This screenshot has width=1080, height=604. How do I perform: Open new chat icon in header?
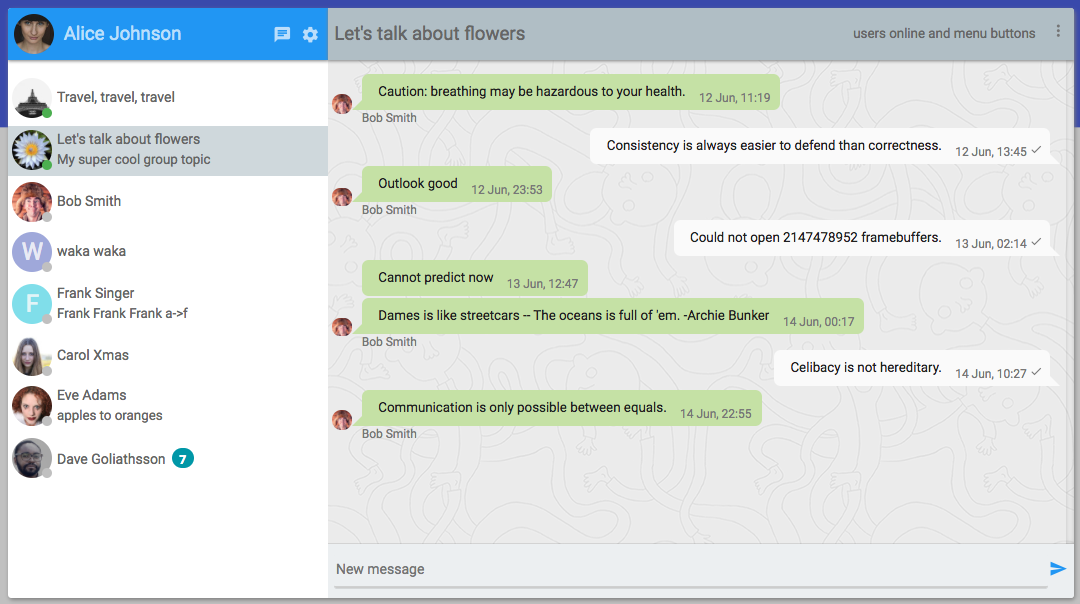282,34
